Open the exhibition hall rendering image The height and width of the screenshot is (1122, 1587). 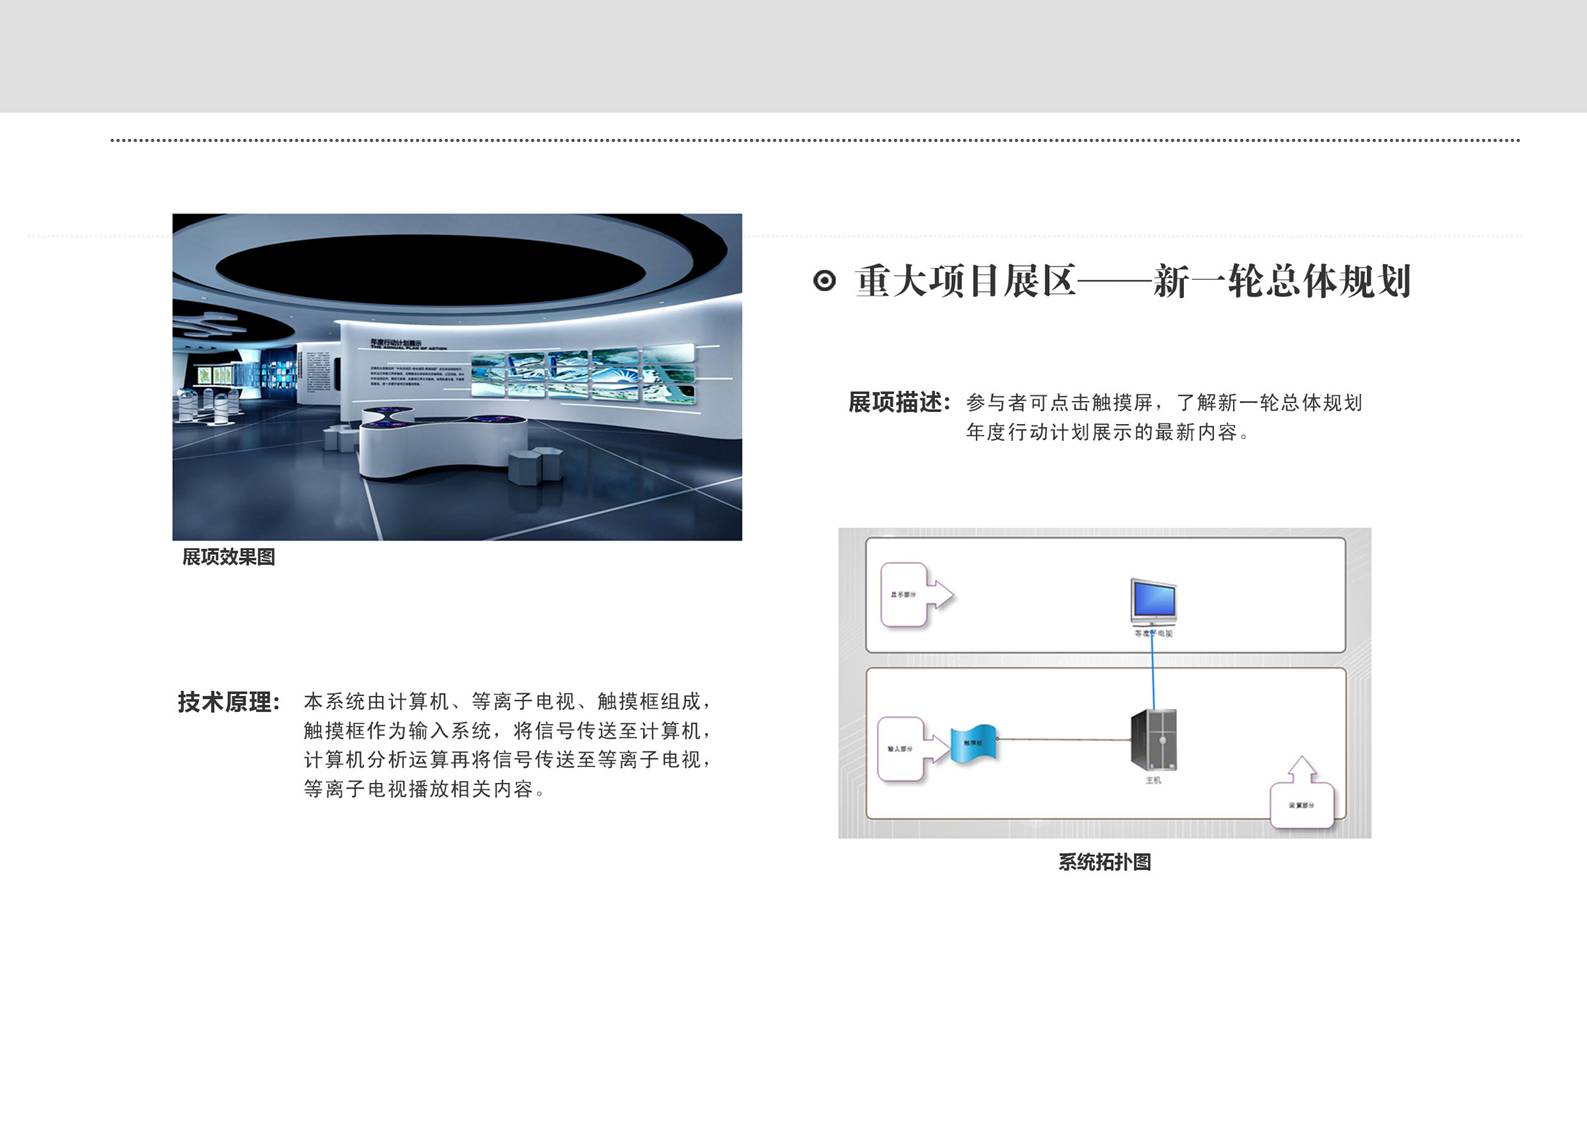click(457, 377)
